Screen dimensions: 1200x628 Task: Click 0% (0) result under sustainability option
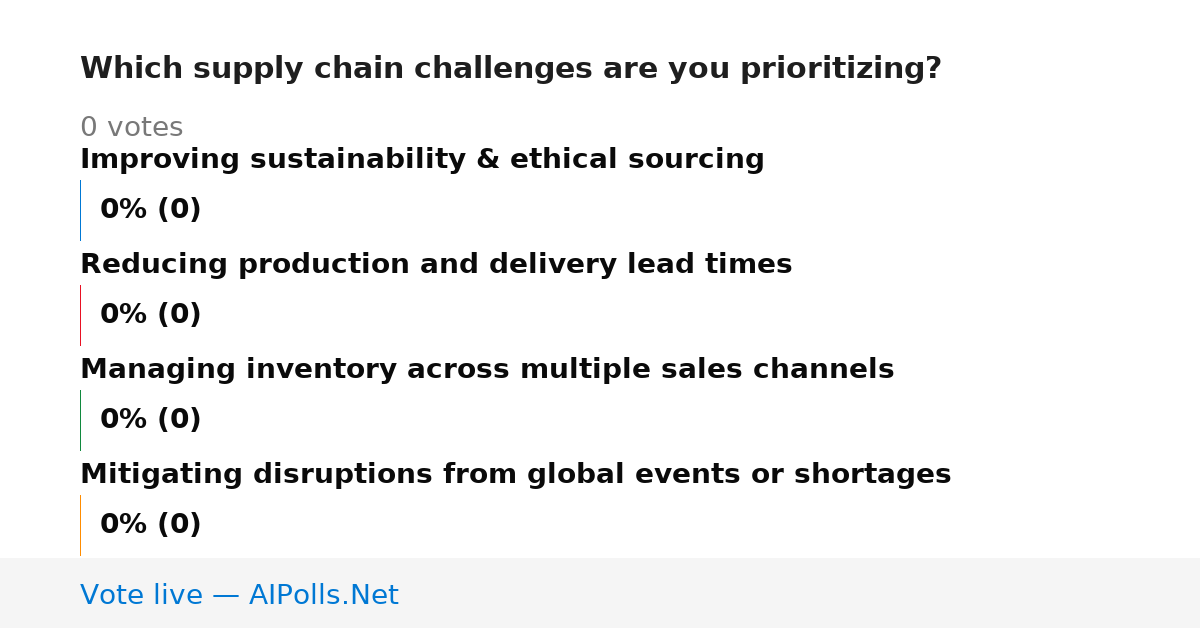click(150, 210)
